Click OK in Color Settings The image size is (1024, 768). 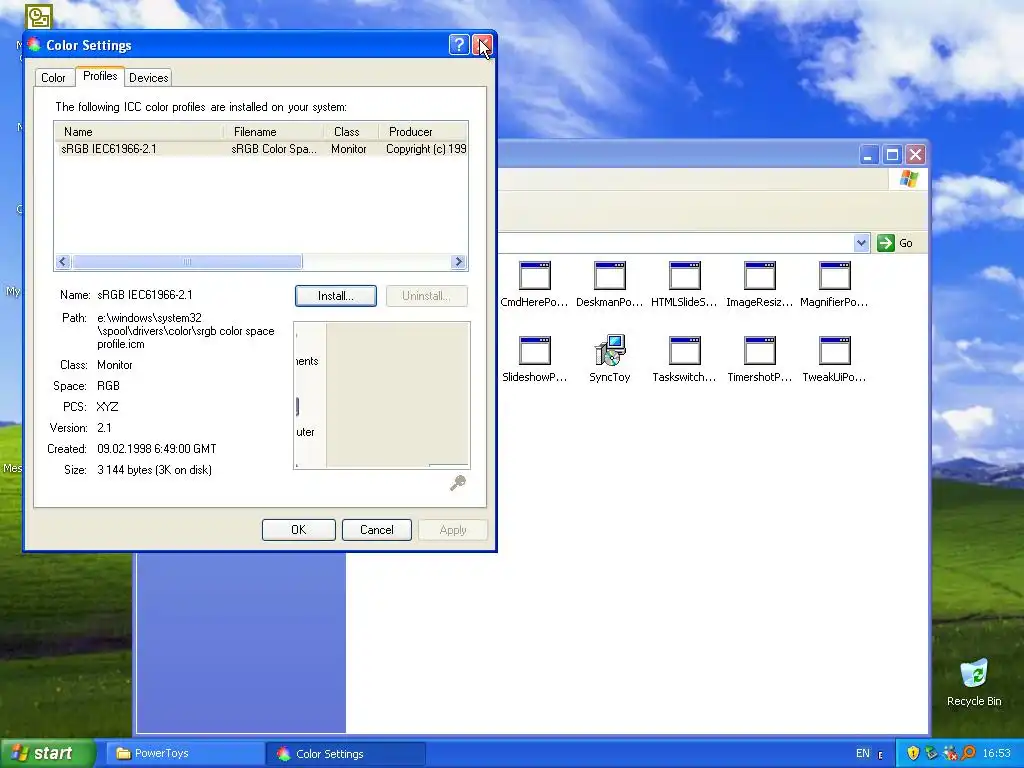pyautogui.click(x=298, y=530)
